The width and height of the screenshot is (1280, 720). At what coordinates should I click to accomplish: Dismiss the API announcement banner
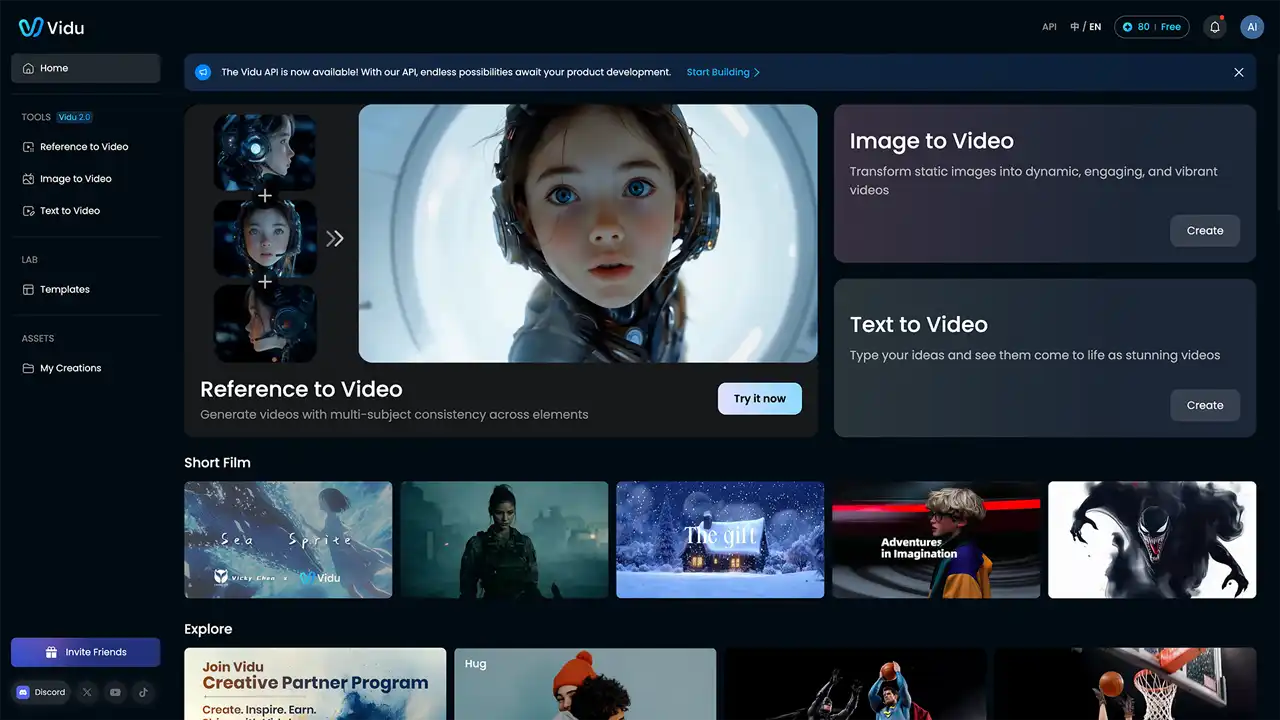[1239, 72]
